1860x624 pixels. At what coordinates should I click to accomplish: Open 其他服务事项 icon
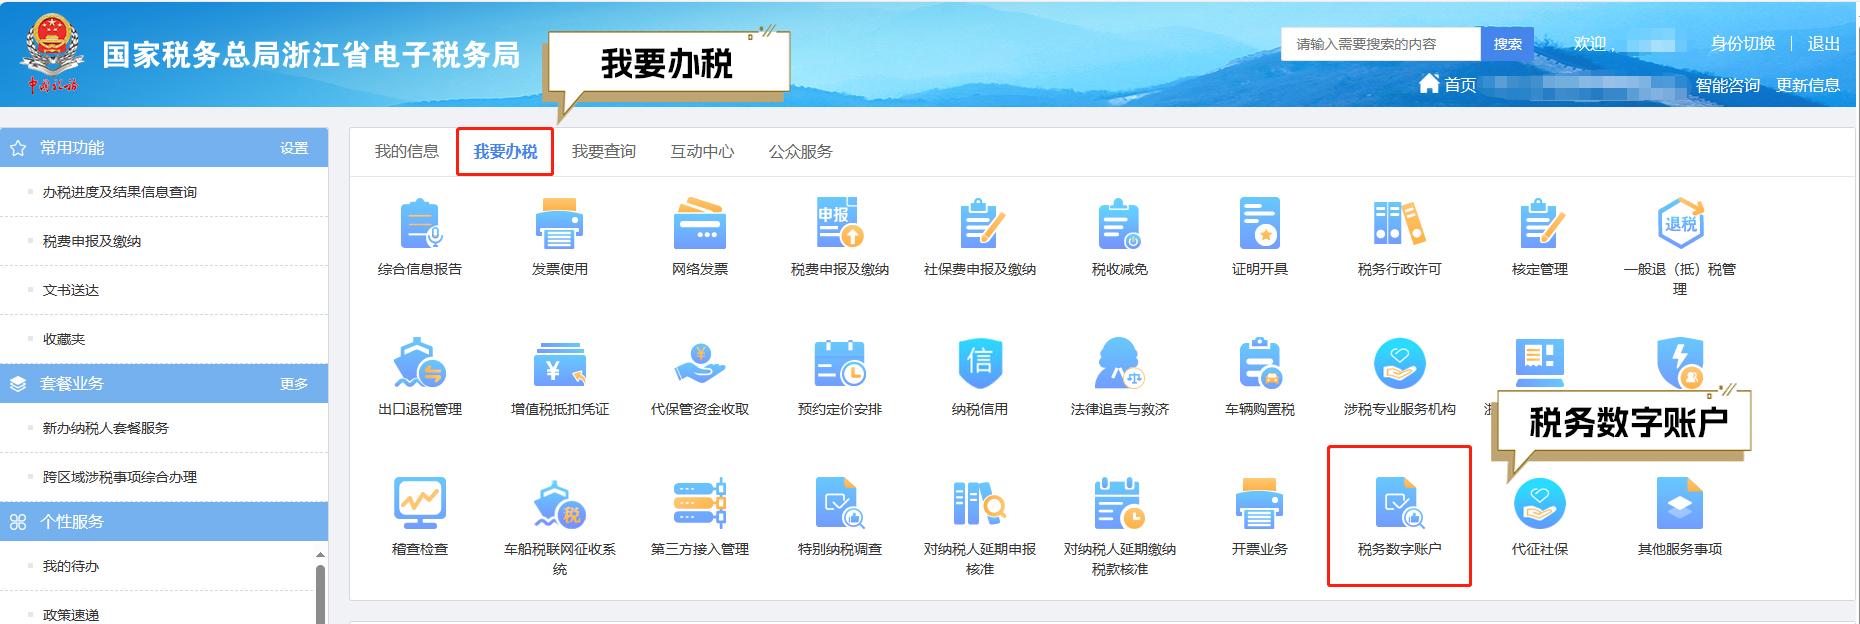tap(1680, 503)
